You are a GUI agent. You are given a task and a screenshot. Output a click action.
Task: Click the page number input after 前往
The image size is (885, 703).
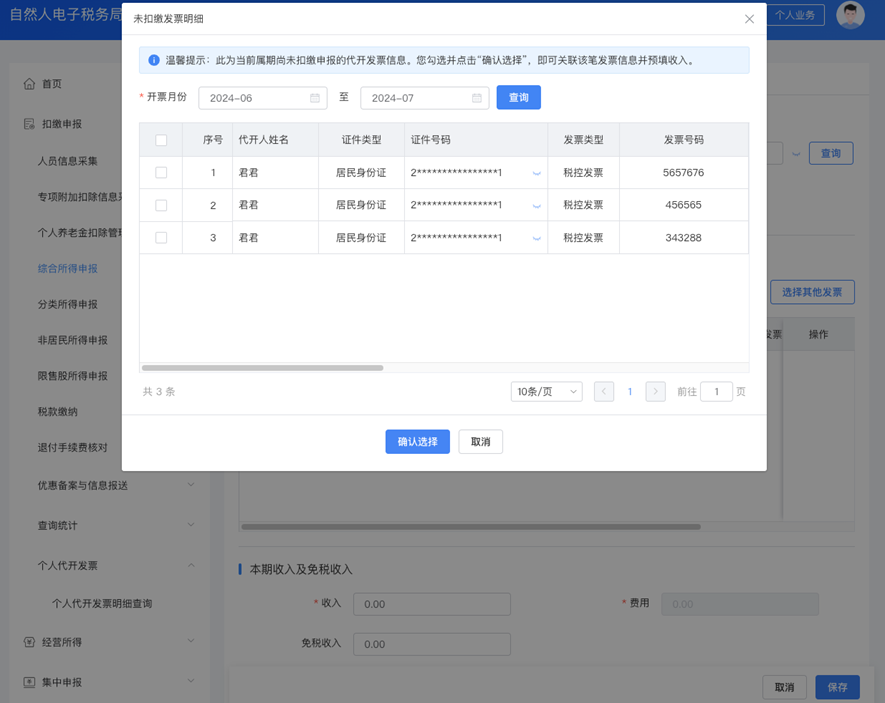pyautogui.click(x=716, y=391)
